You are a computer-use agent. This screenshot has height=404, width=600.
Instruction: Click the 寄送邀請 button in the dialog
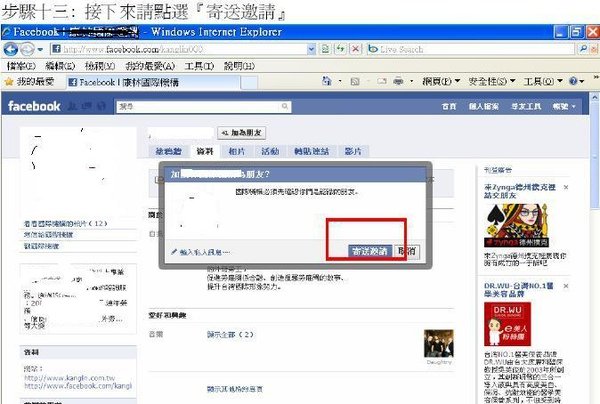(370, 251)
